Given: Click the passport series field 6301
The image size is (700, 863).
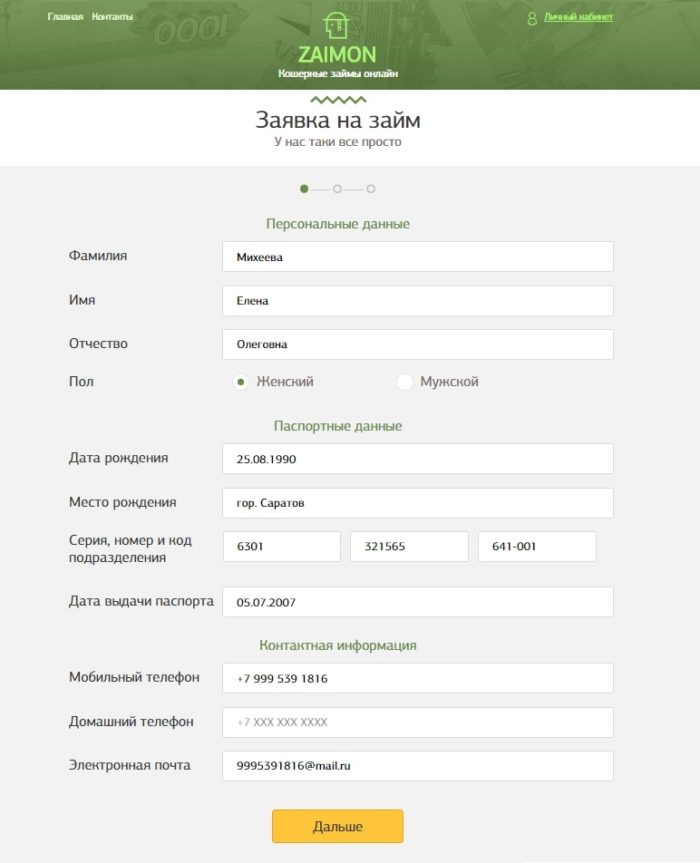Looking at the screenshot, I should [x=282, y=546].
